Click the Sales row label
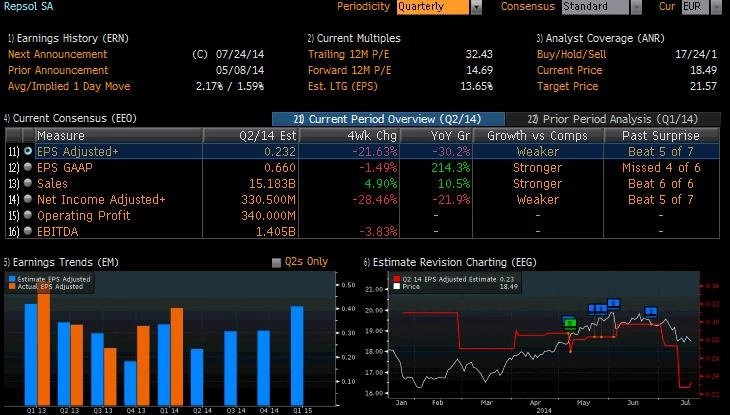The width and height of the screenshot is (730, 415). pos(52,183)
